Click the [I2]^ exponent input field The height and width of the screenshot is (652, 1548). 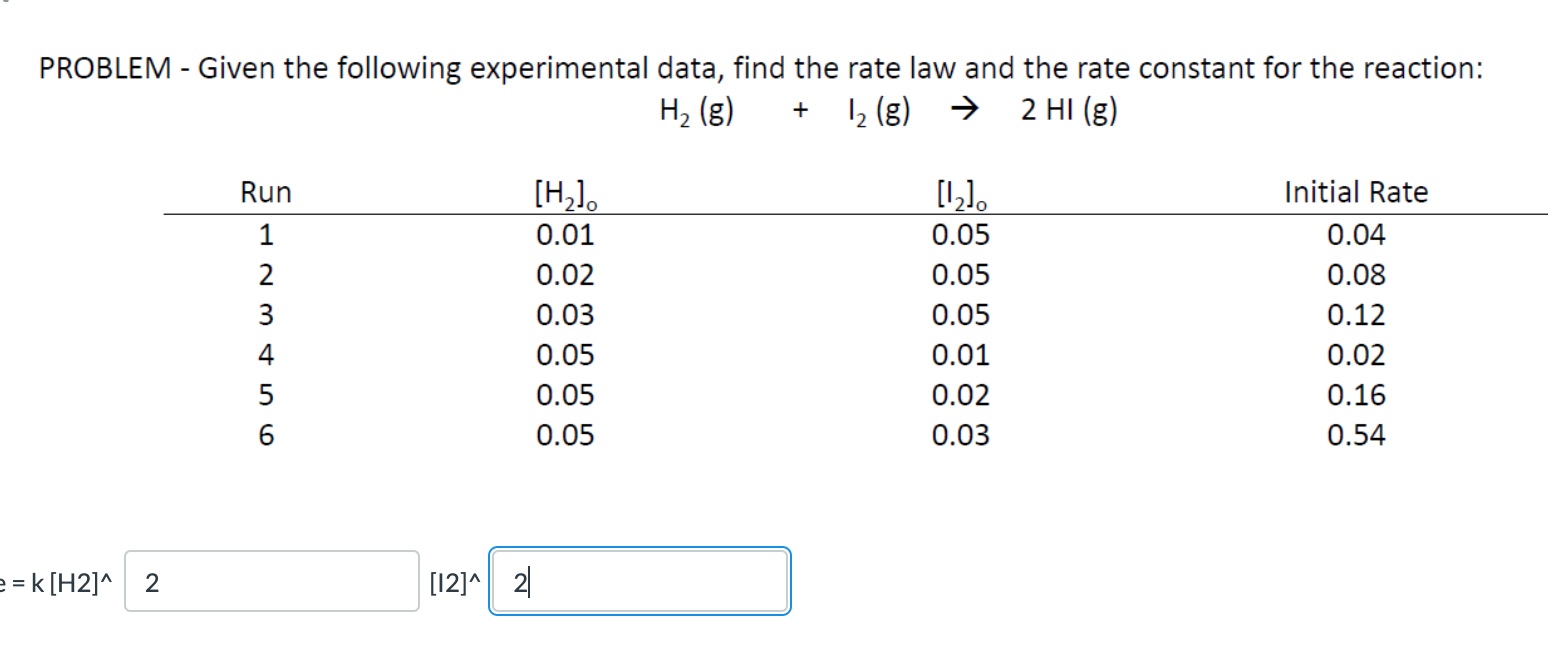[639, 581]
